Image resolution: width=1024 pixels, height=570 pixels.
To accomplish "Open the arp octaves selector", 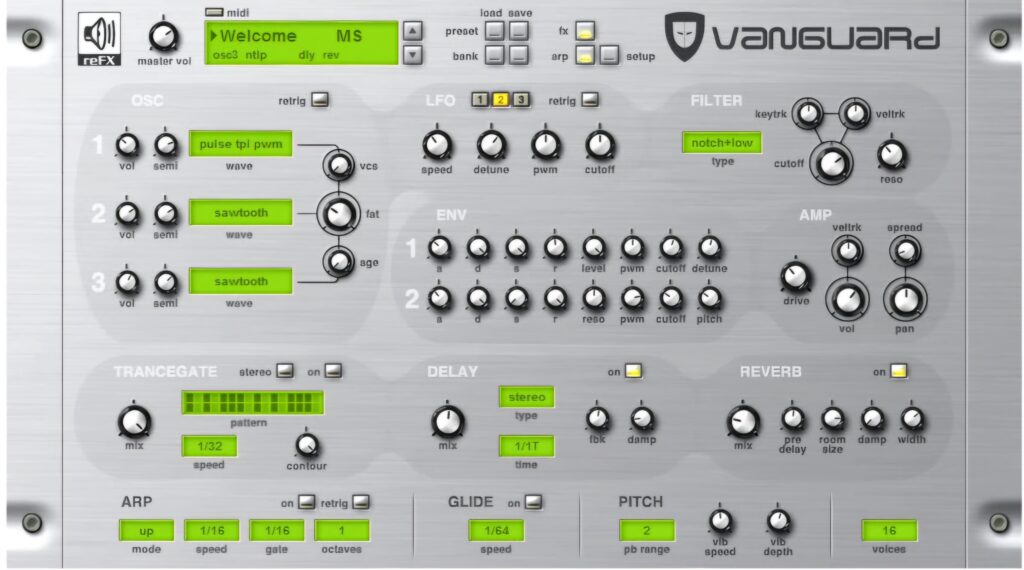I will click(342, 530).
